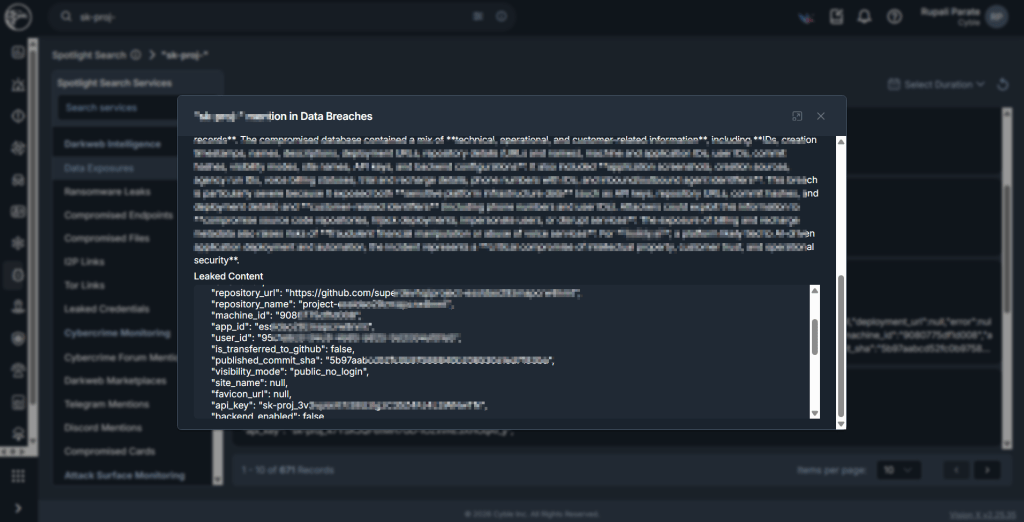The width and height of the screenshot is (1024, 522).
Task: Open the RP user profile avatar
Action: 997,17
